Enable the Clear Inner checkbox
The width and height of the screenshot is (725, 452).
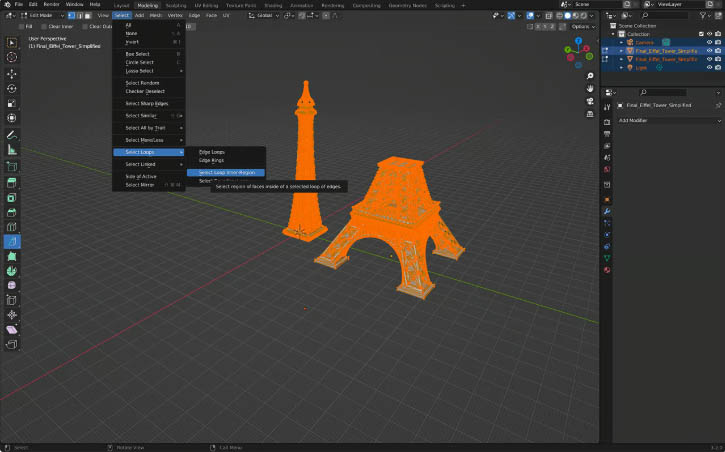pyautogui.click(x=43, y=27)
